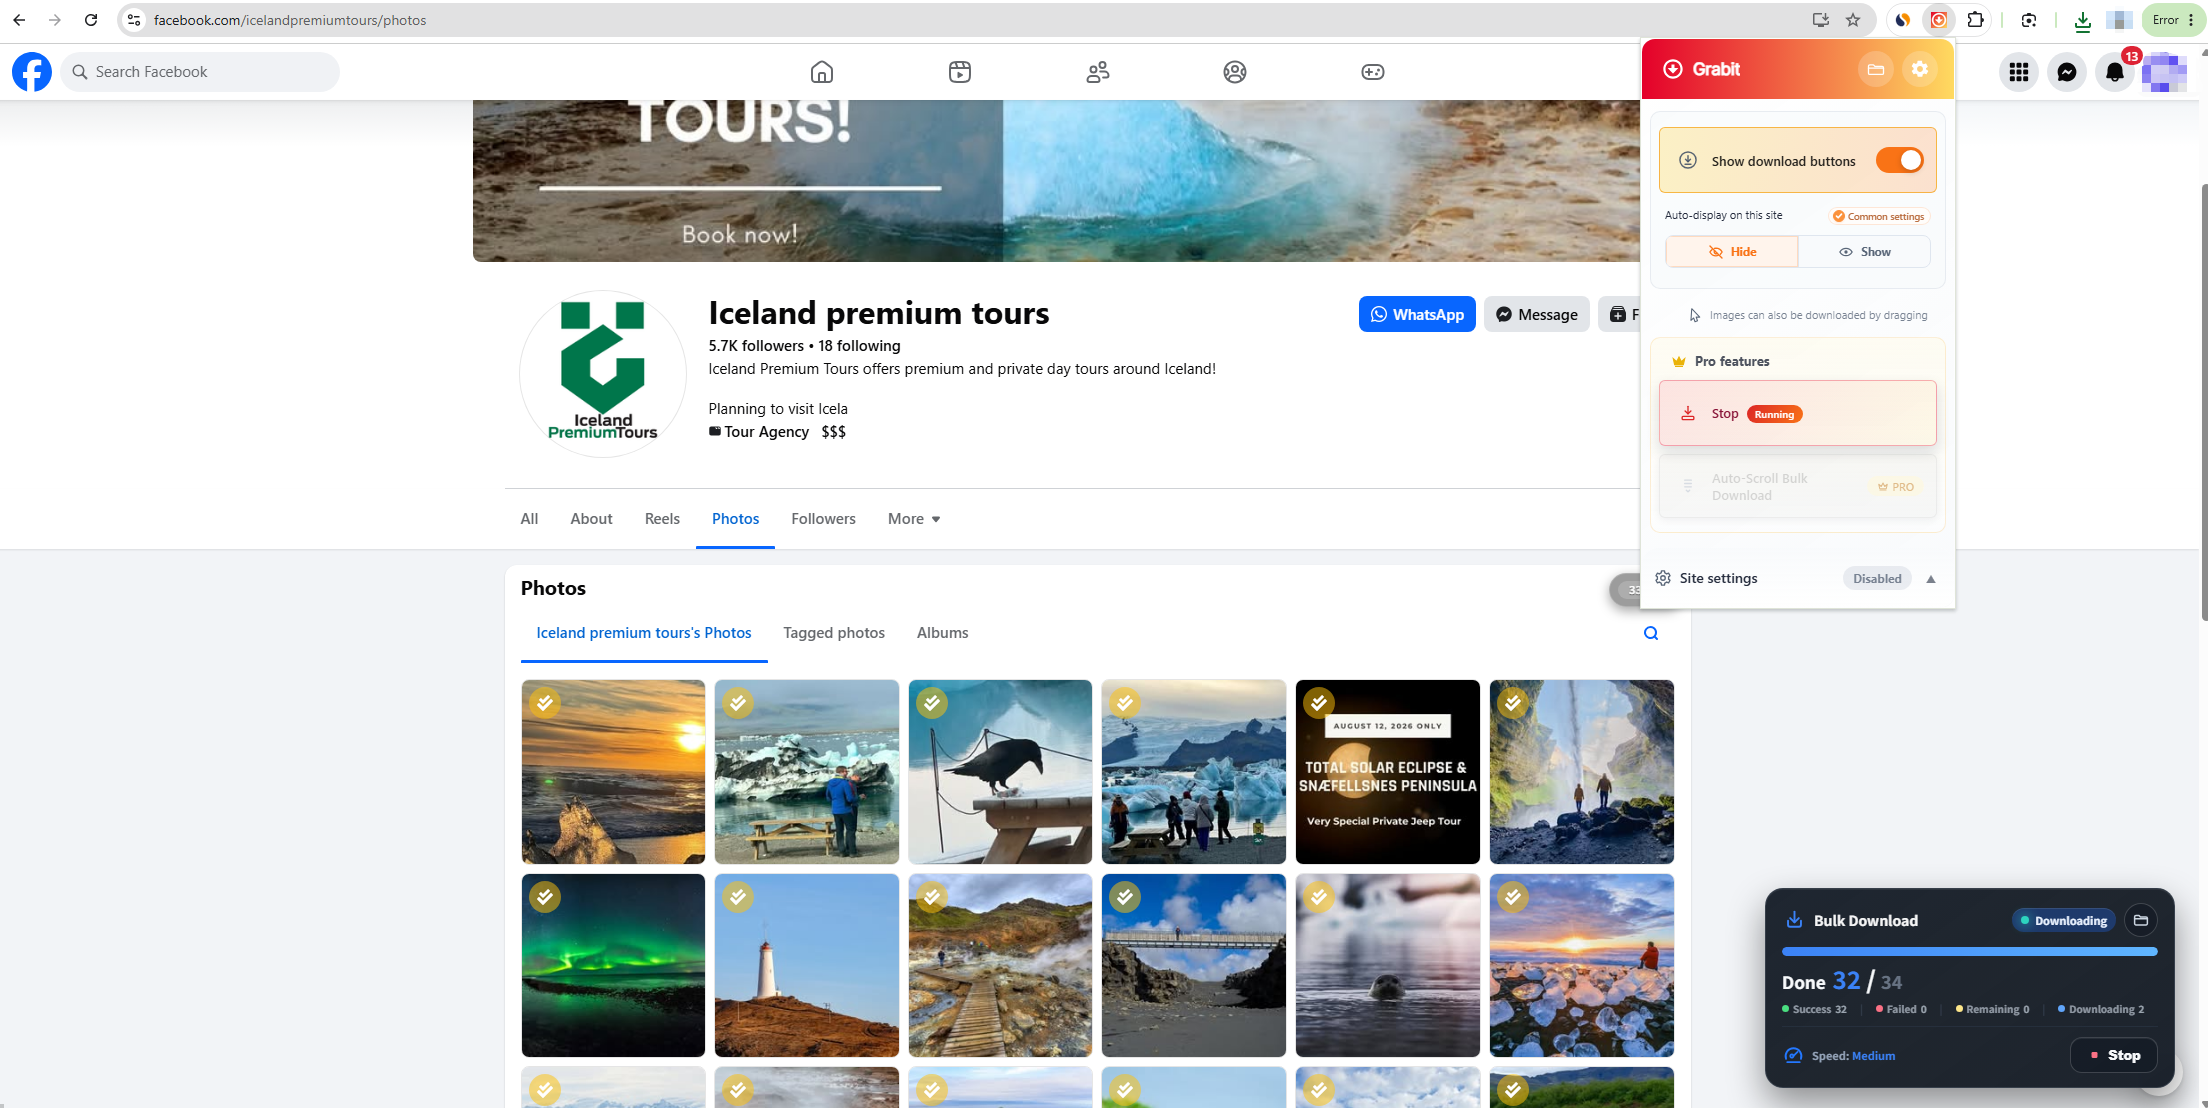Screen dimensions: 2208x1108
Task: Open the notifications bell with 13 badge
Action: pos(2115,72)
